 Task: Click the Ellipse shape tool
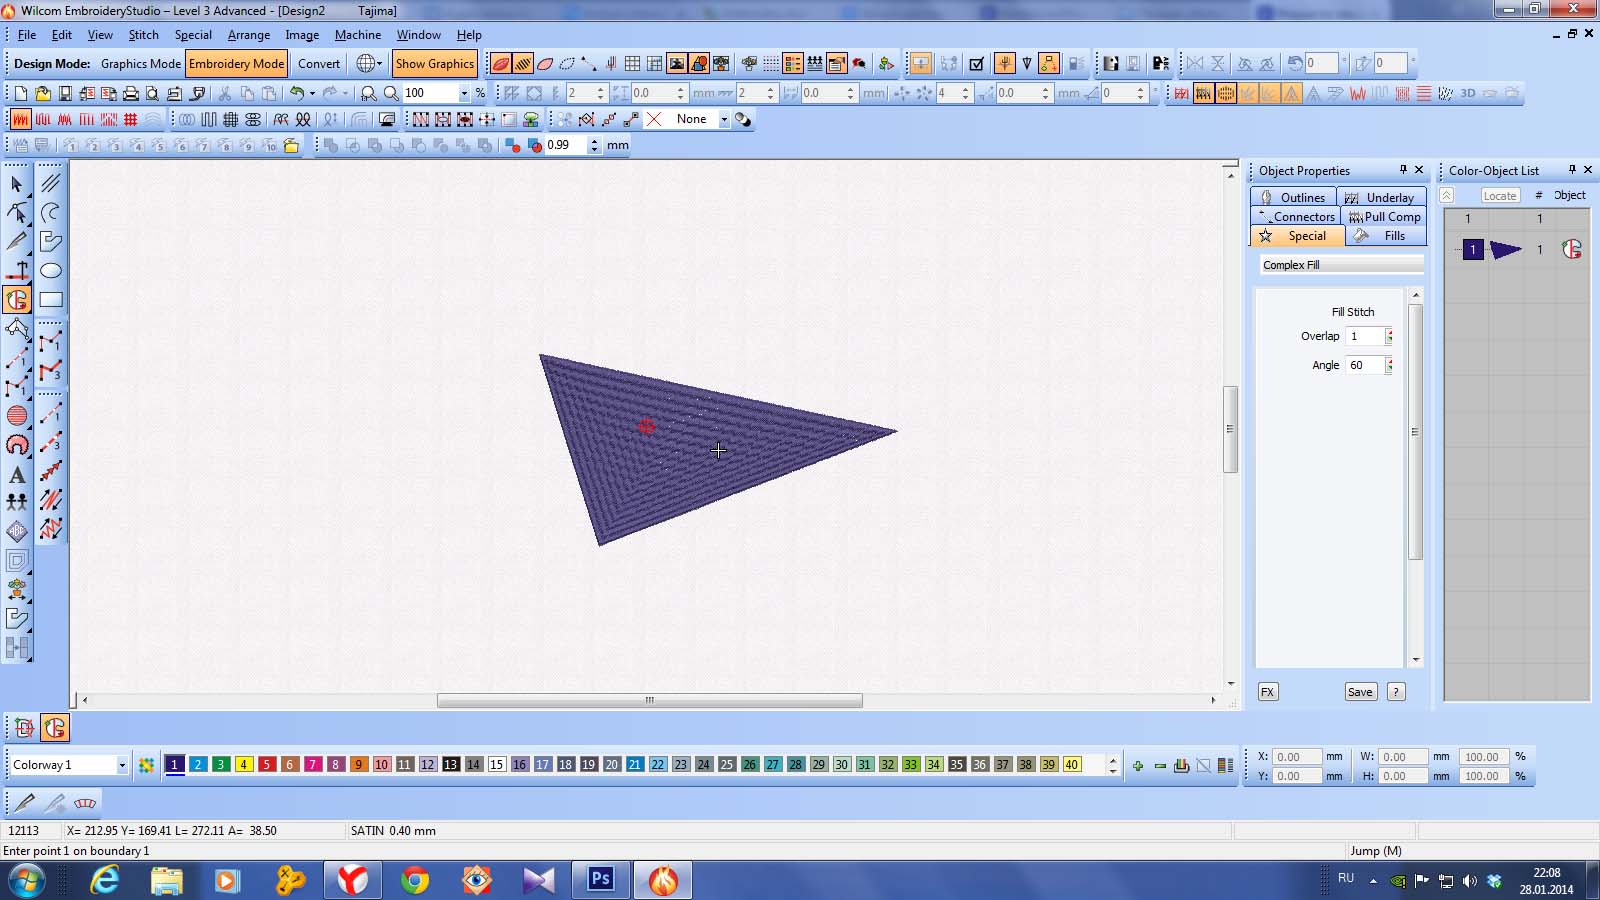[x=51, y=271]
